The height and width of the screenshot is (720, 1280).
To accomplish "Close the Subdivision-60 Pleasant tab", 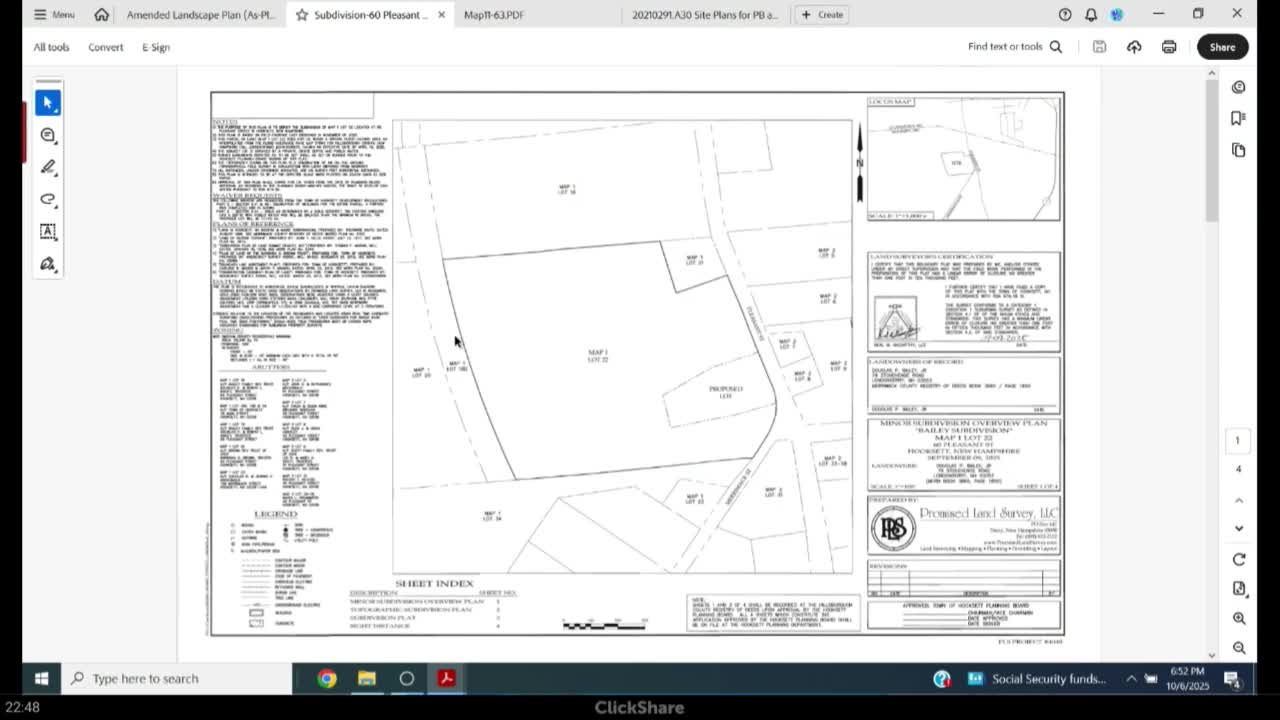I will pyautogui.click(x=441, y=15).
